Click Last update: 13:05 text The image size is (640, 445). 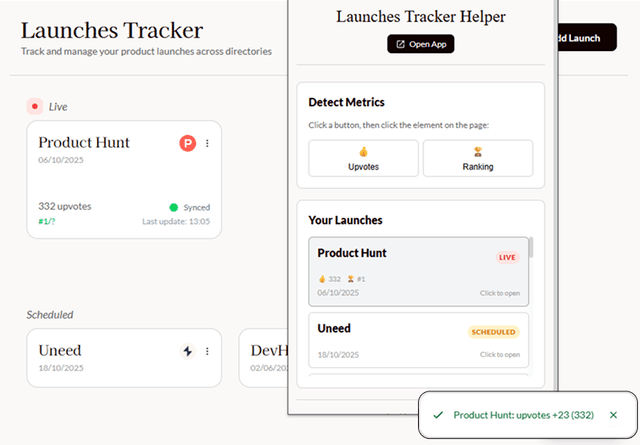pos(176,222)
